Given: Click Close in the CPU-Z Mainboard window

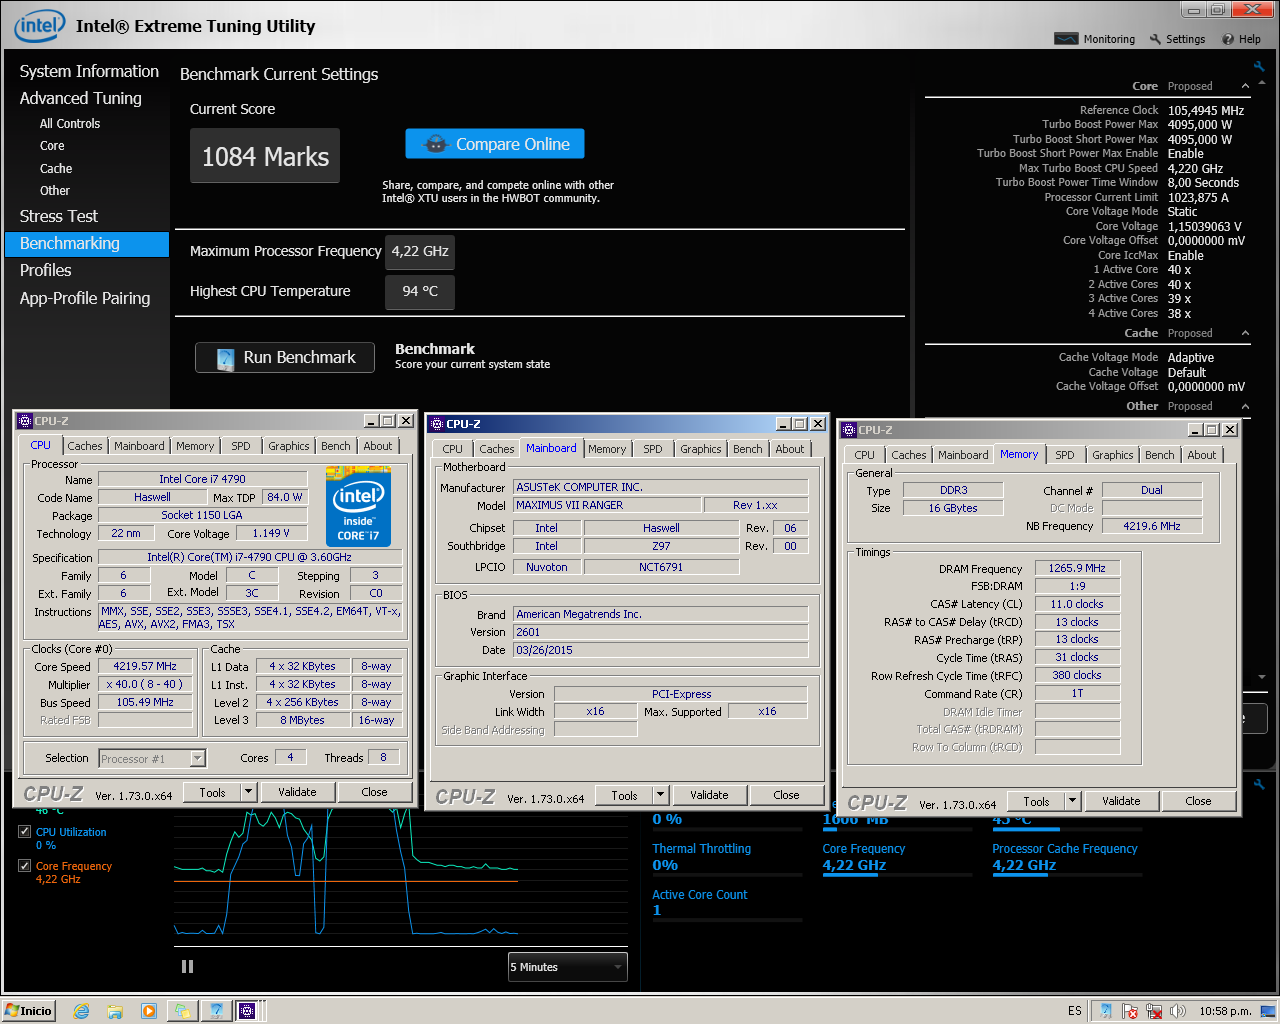Looking at the screenshot, I should (x=786, y=795).
